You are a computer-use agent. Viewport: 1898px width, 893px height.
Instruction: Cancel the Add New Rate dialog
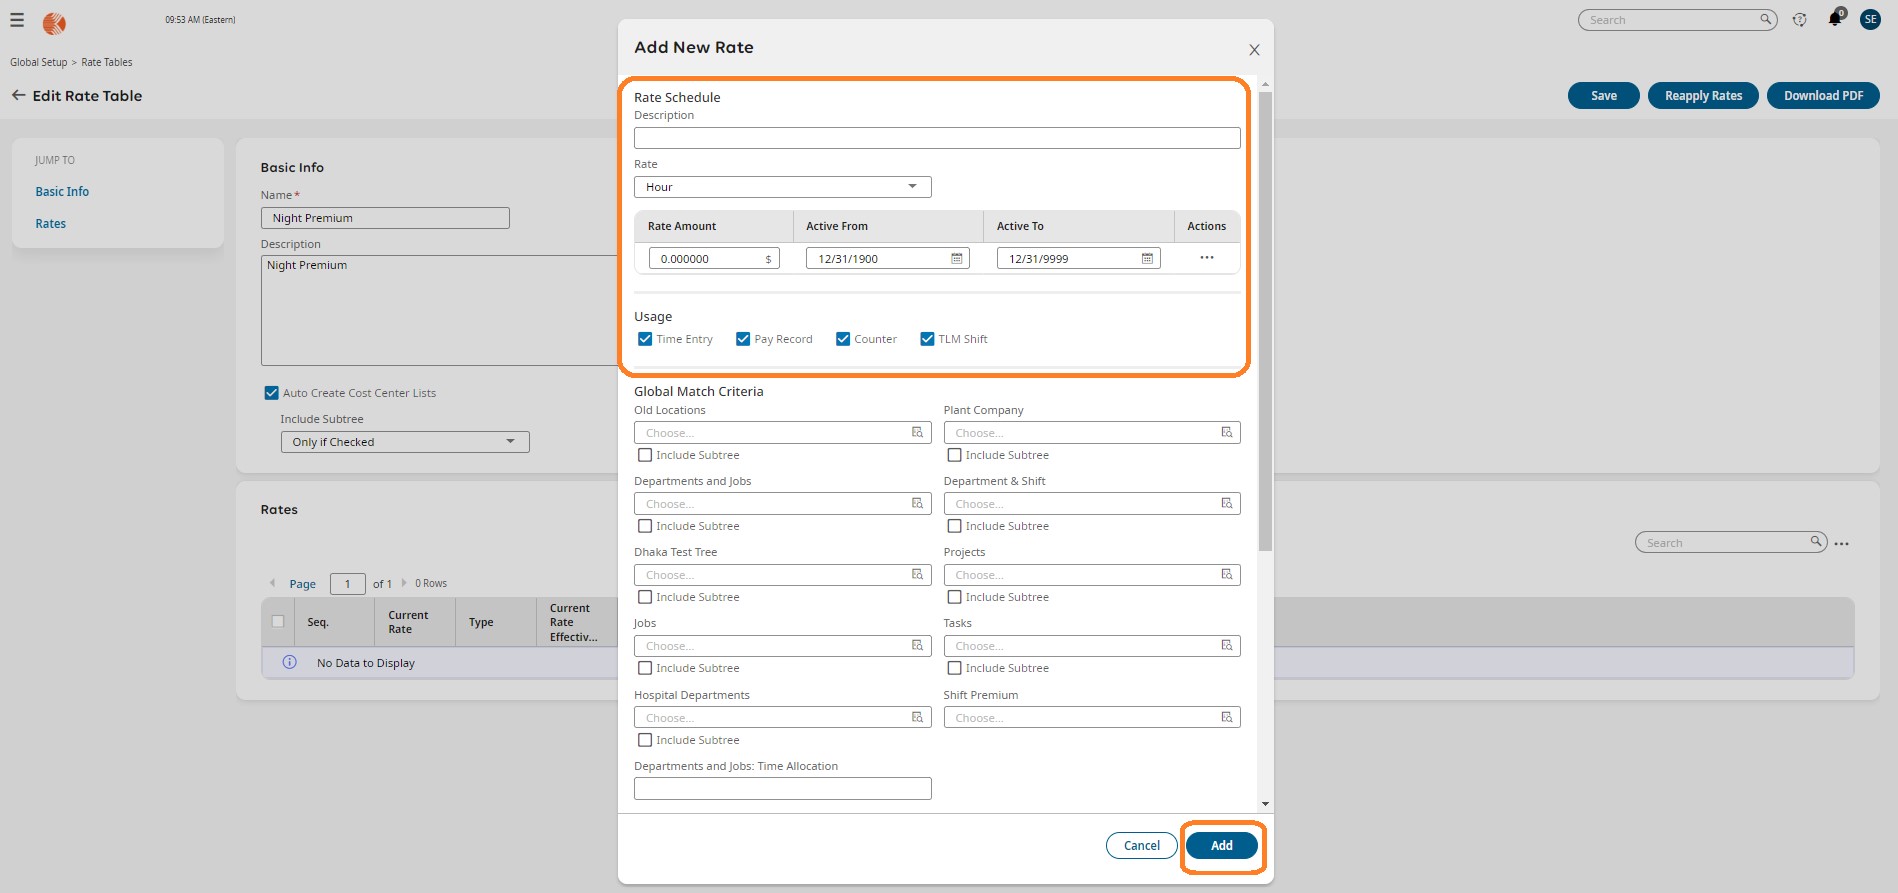coord(1141,846)
